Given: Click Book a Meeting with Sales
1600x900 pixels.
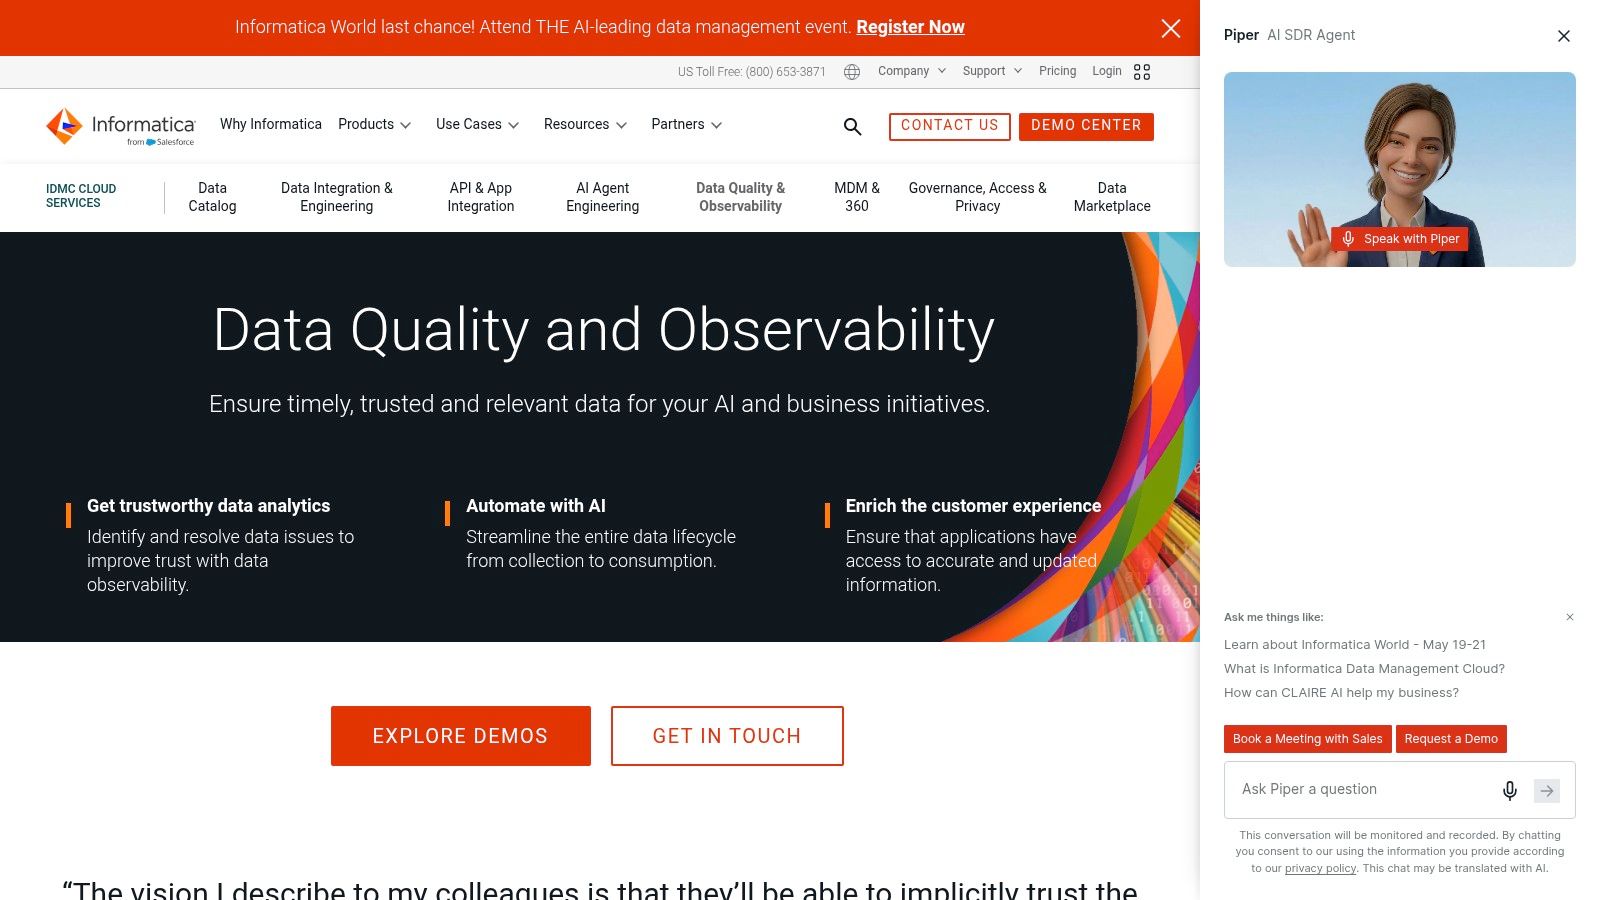Looking at the screenshot, I should point(1307,739).
